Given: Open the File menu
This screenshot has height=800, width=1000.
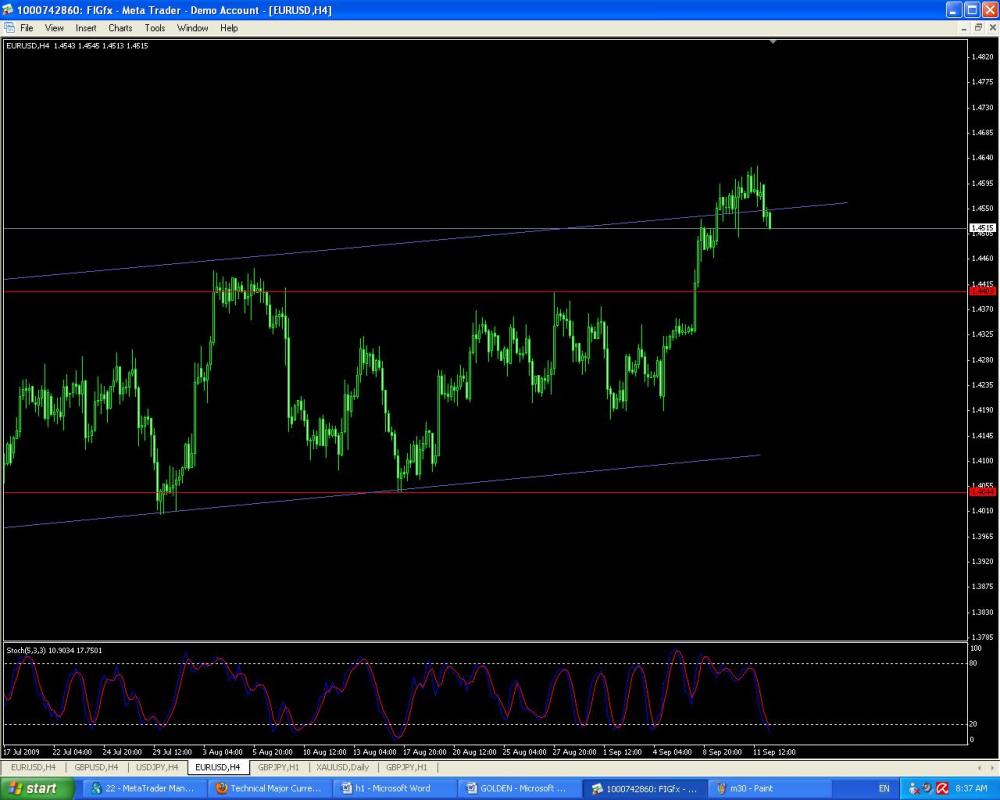Looking at the screenshot, I should click(26, 28).
